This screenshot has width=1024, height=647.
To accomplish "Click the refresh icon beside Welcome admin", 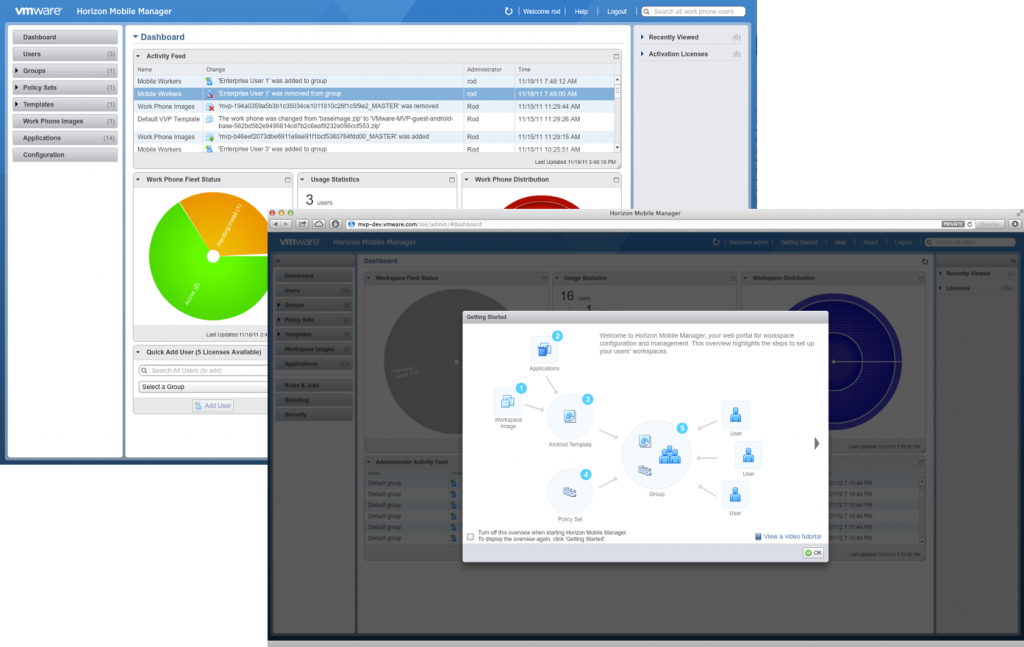I will 716,242.
